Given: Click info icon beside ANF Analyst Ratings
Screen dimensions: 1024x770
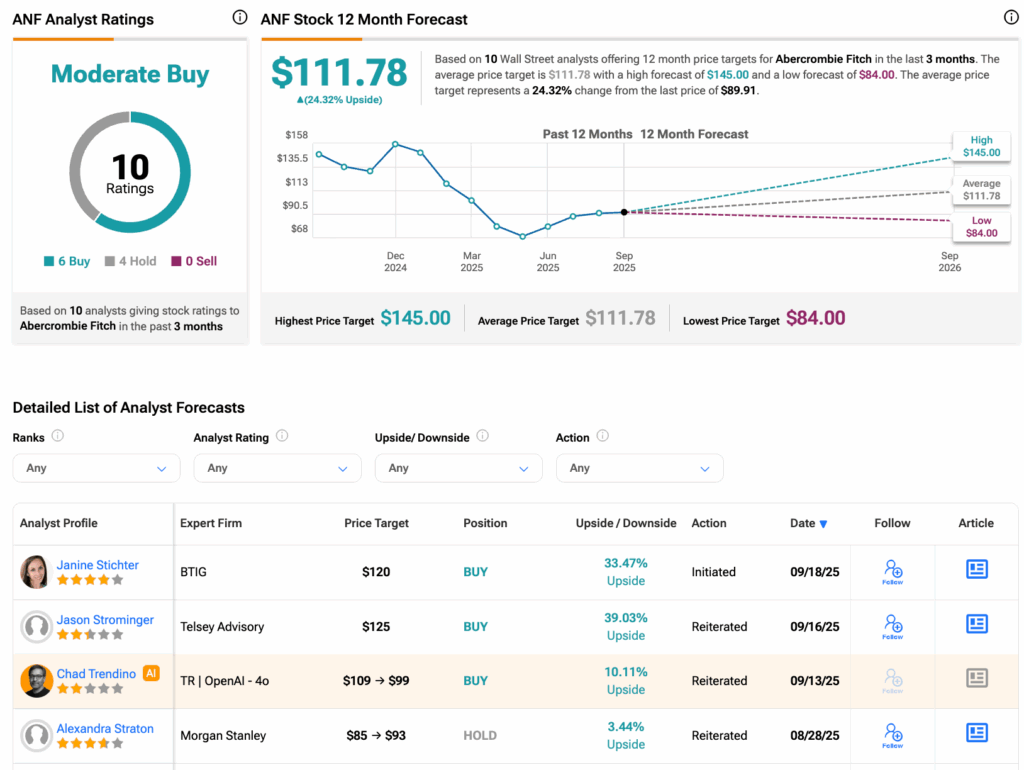Looking at the screenshot, I should tap(239, 17).
